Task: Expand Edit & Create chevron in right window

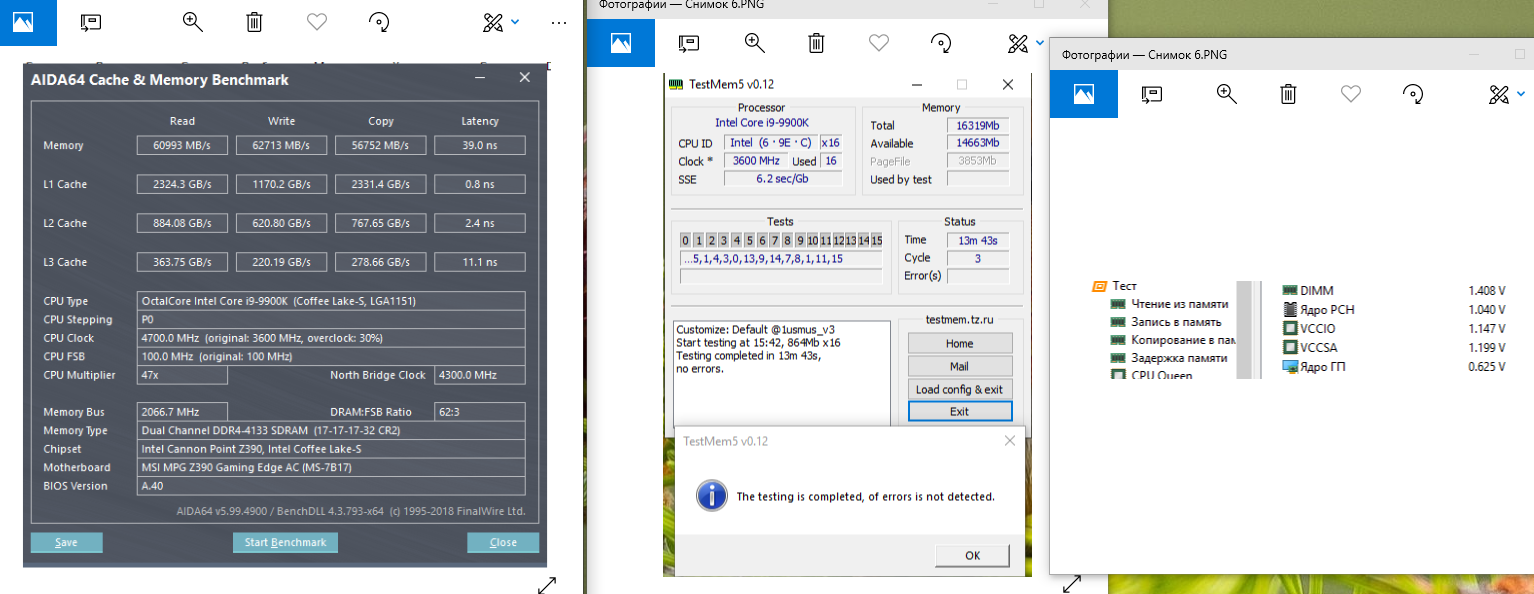Action: pyautogui.click(x=1521, y=94)
